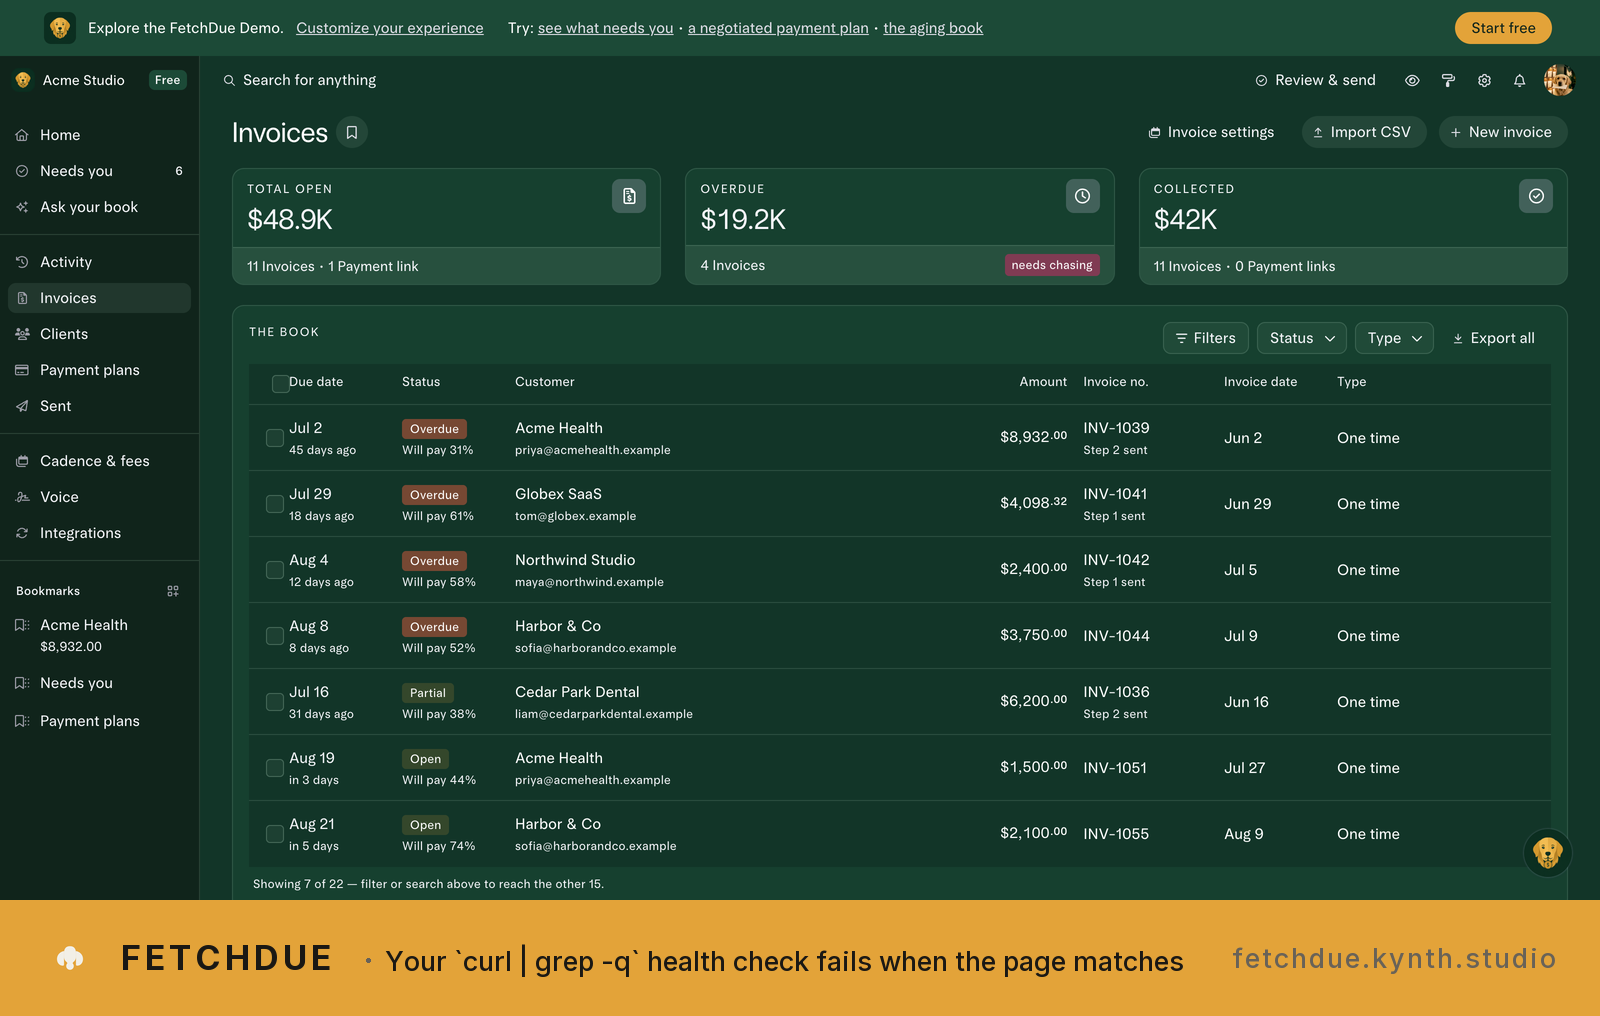This screenshot has height=1016, width=1600.
Task: Open the Invoices sidebar item
Action: (x=99, y=298)
